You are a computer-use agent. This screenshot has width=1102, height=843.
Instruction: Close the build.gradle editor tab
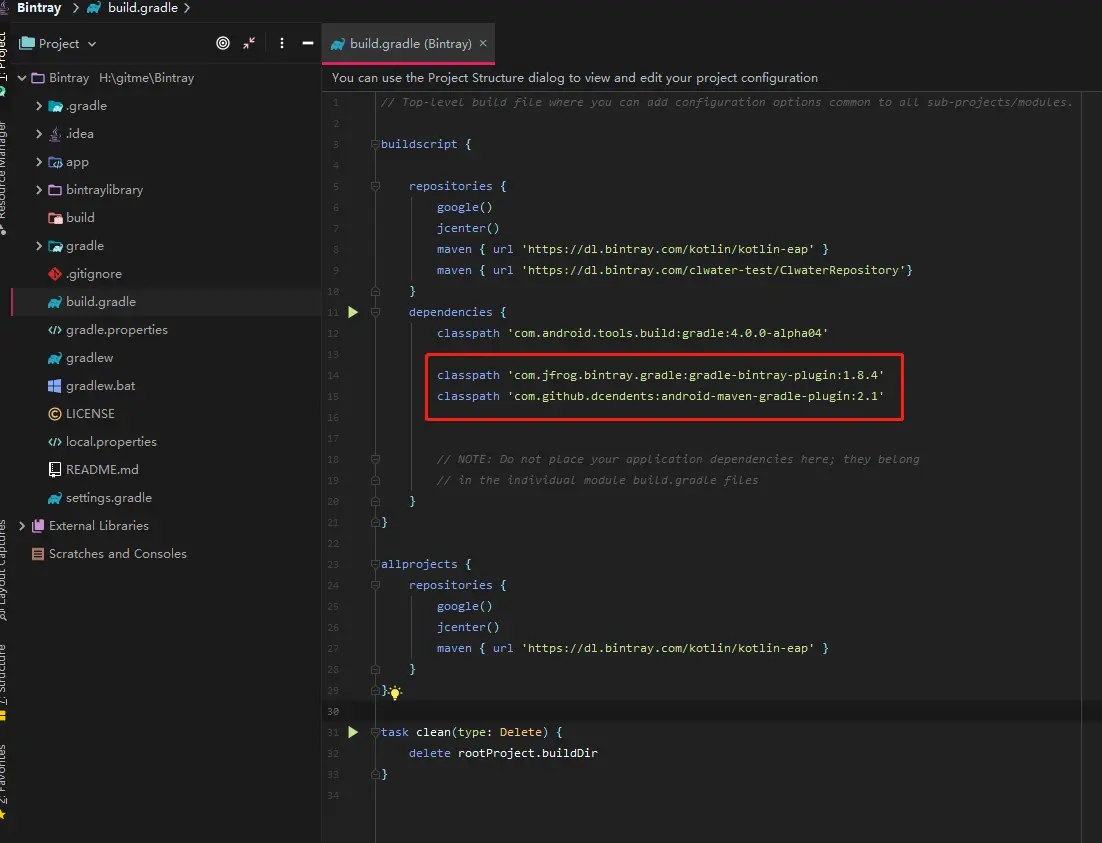(x=483, y=44)
